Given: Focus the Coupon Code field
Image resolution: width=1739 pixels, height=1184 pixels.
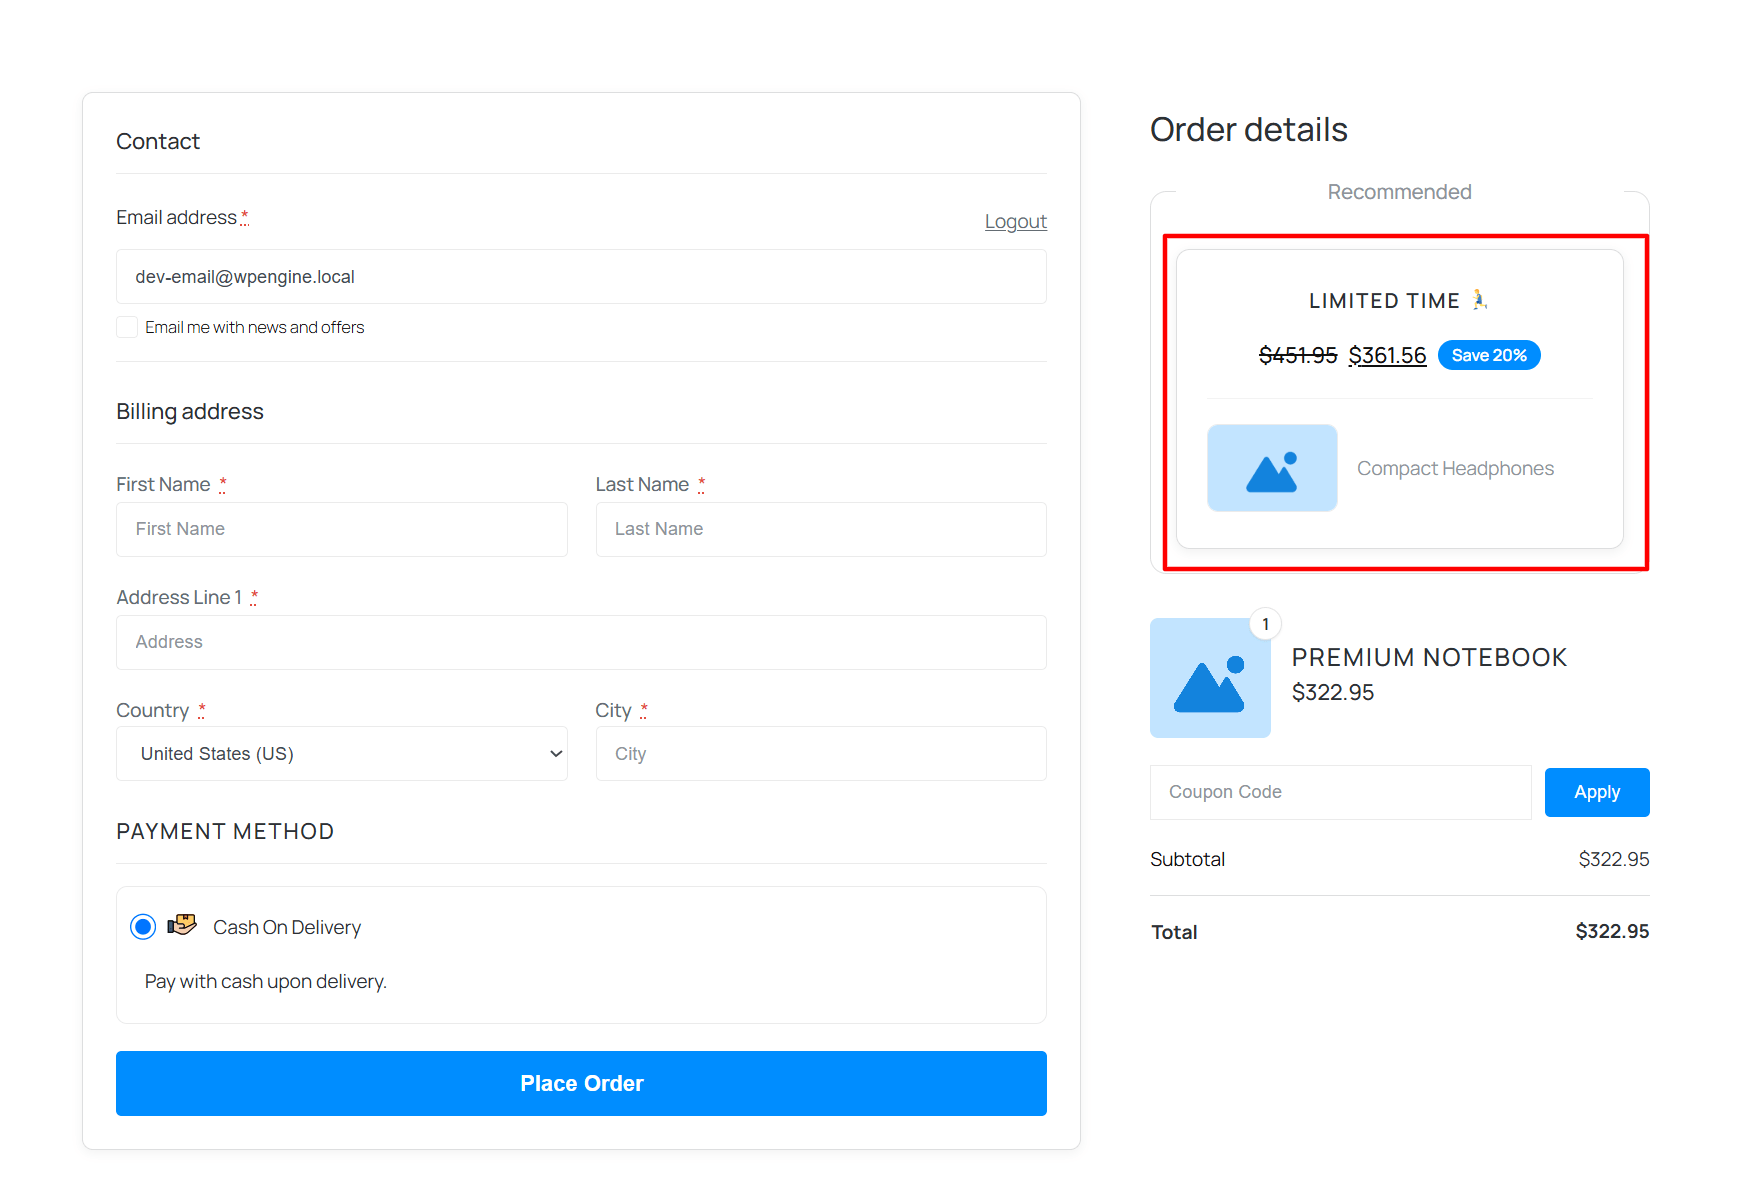Looking at the screenshot, I should pos(1340,792).
